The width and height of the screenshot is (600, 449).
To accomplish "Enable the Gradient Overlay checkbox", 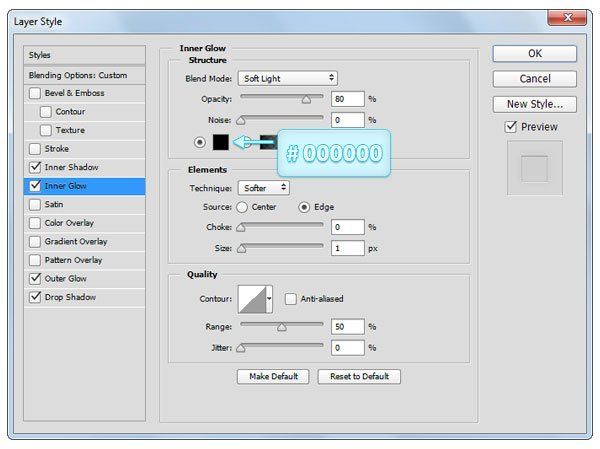I will coord(35,242).
